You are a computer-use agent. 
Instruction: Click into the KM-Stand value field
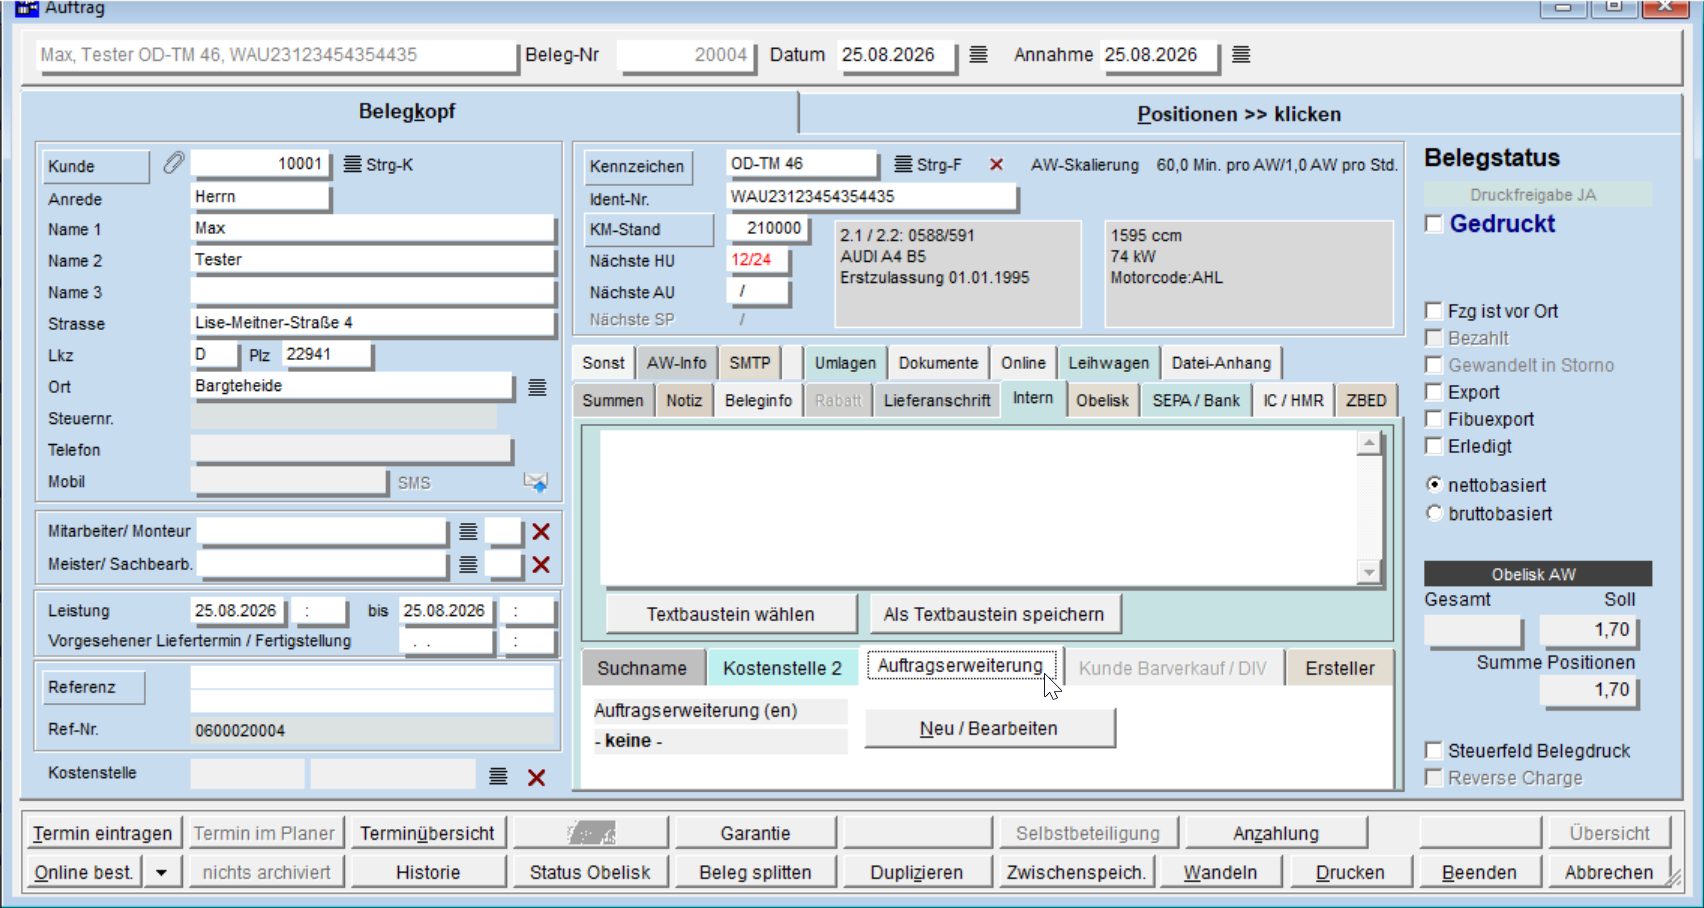coord(766,228)
